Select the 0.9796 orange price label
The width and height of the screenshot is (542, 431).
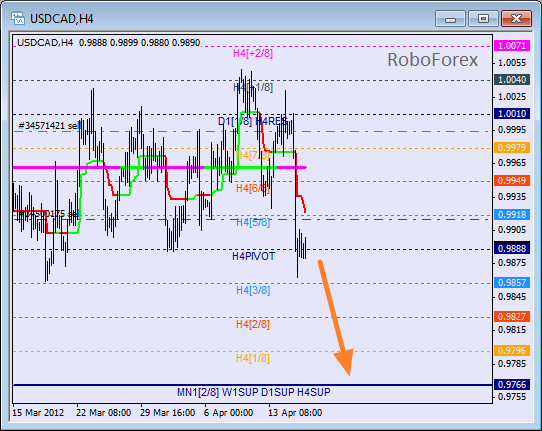pyautogui.click(x=512, y=350)
